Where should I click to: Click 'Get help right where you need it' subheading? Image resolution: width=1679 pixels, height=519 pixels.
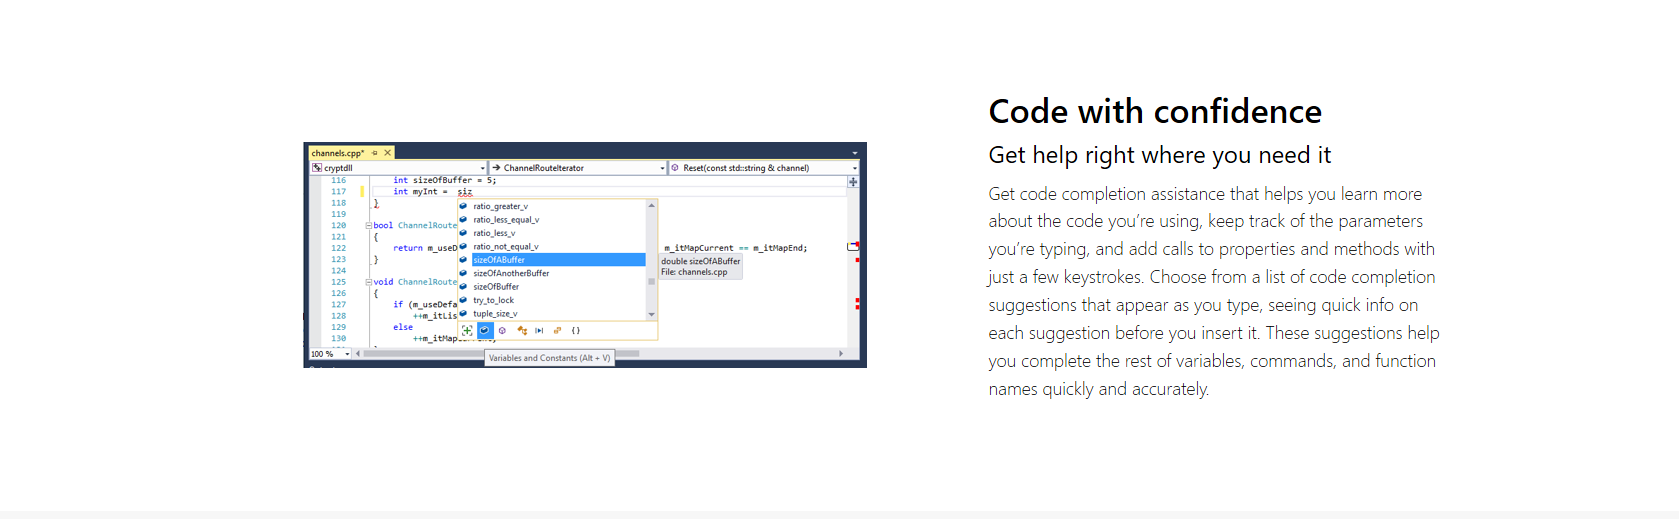pos(1160,155)
